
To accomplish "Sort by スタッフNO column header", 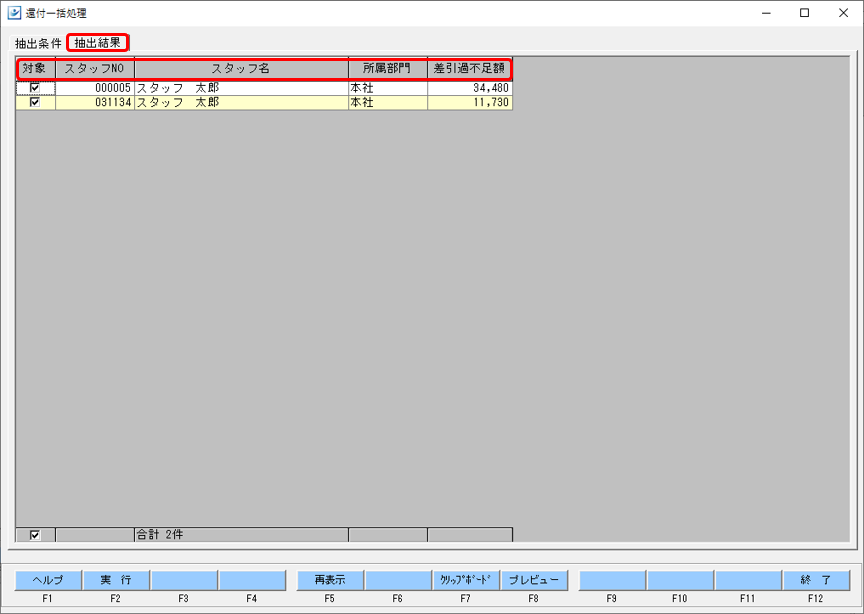I will 95,69.
